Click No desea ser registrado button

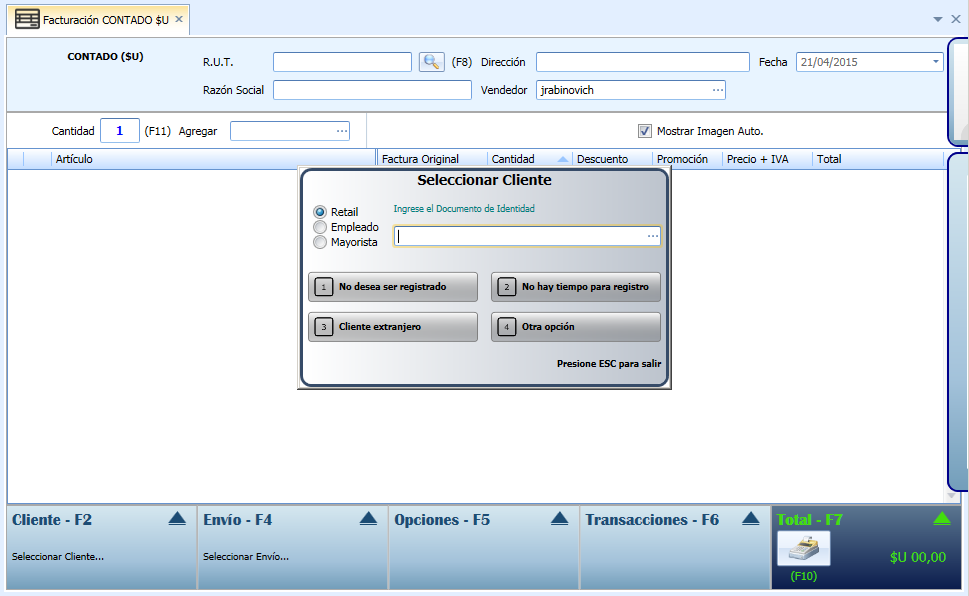(393, 287)
